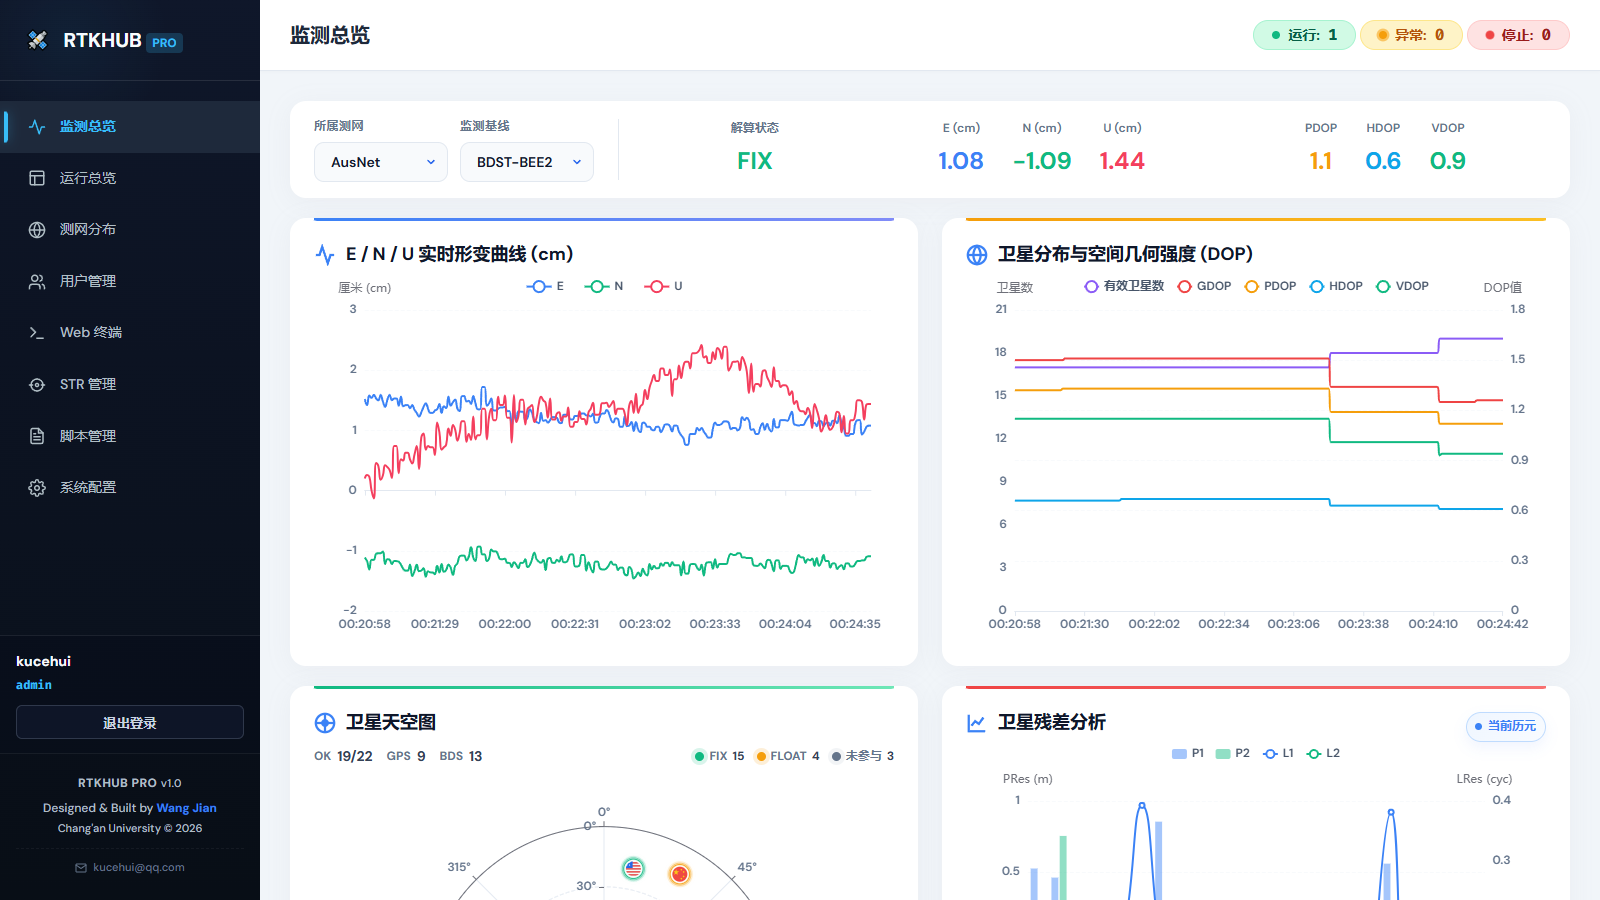Click the 测网分布 globe icon in sidebar
This screenshot has width=1600, height=900.
pos(37,230)
